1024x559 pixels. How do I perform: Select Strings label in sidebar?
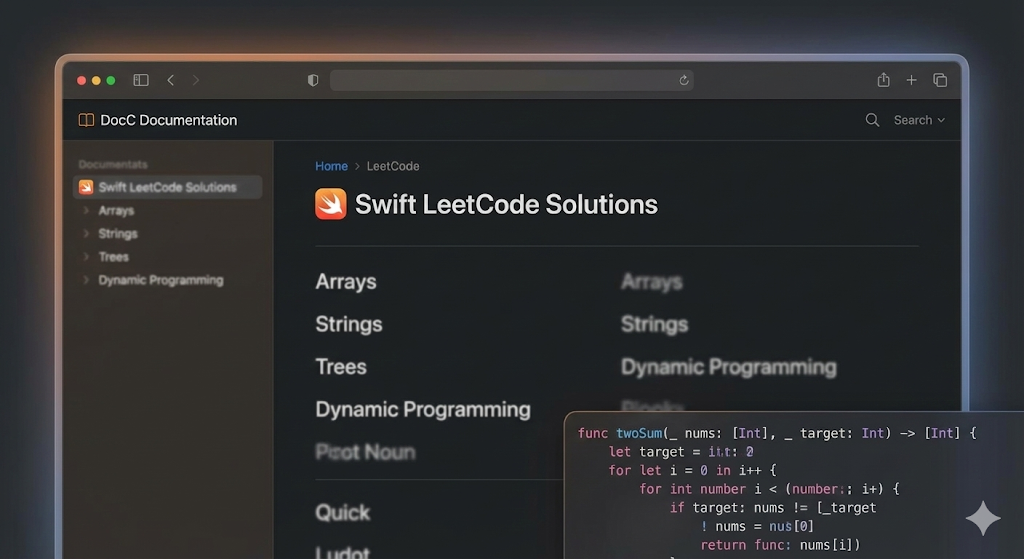[x=118, y=233]
